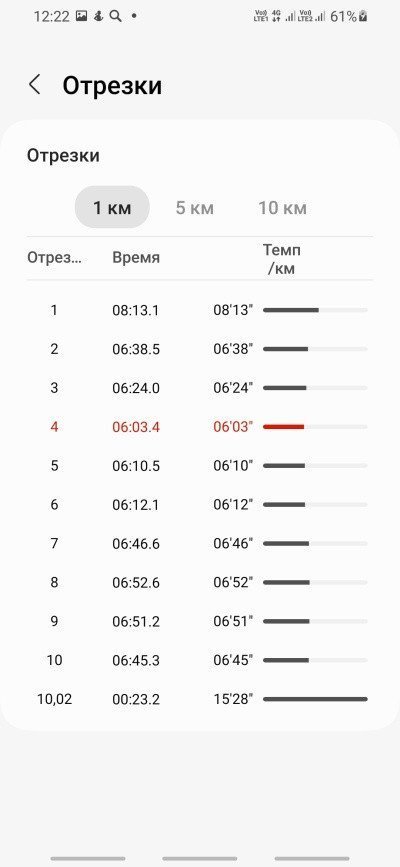This screenshot has height=867, width=400.
Task: Select the 1 км segment tab
Action: click(112, 207)
